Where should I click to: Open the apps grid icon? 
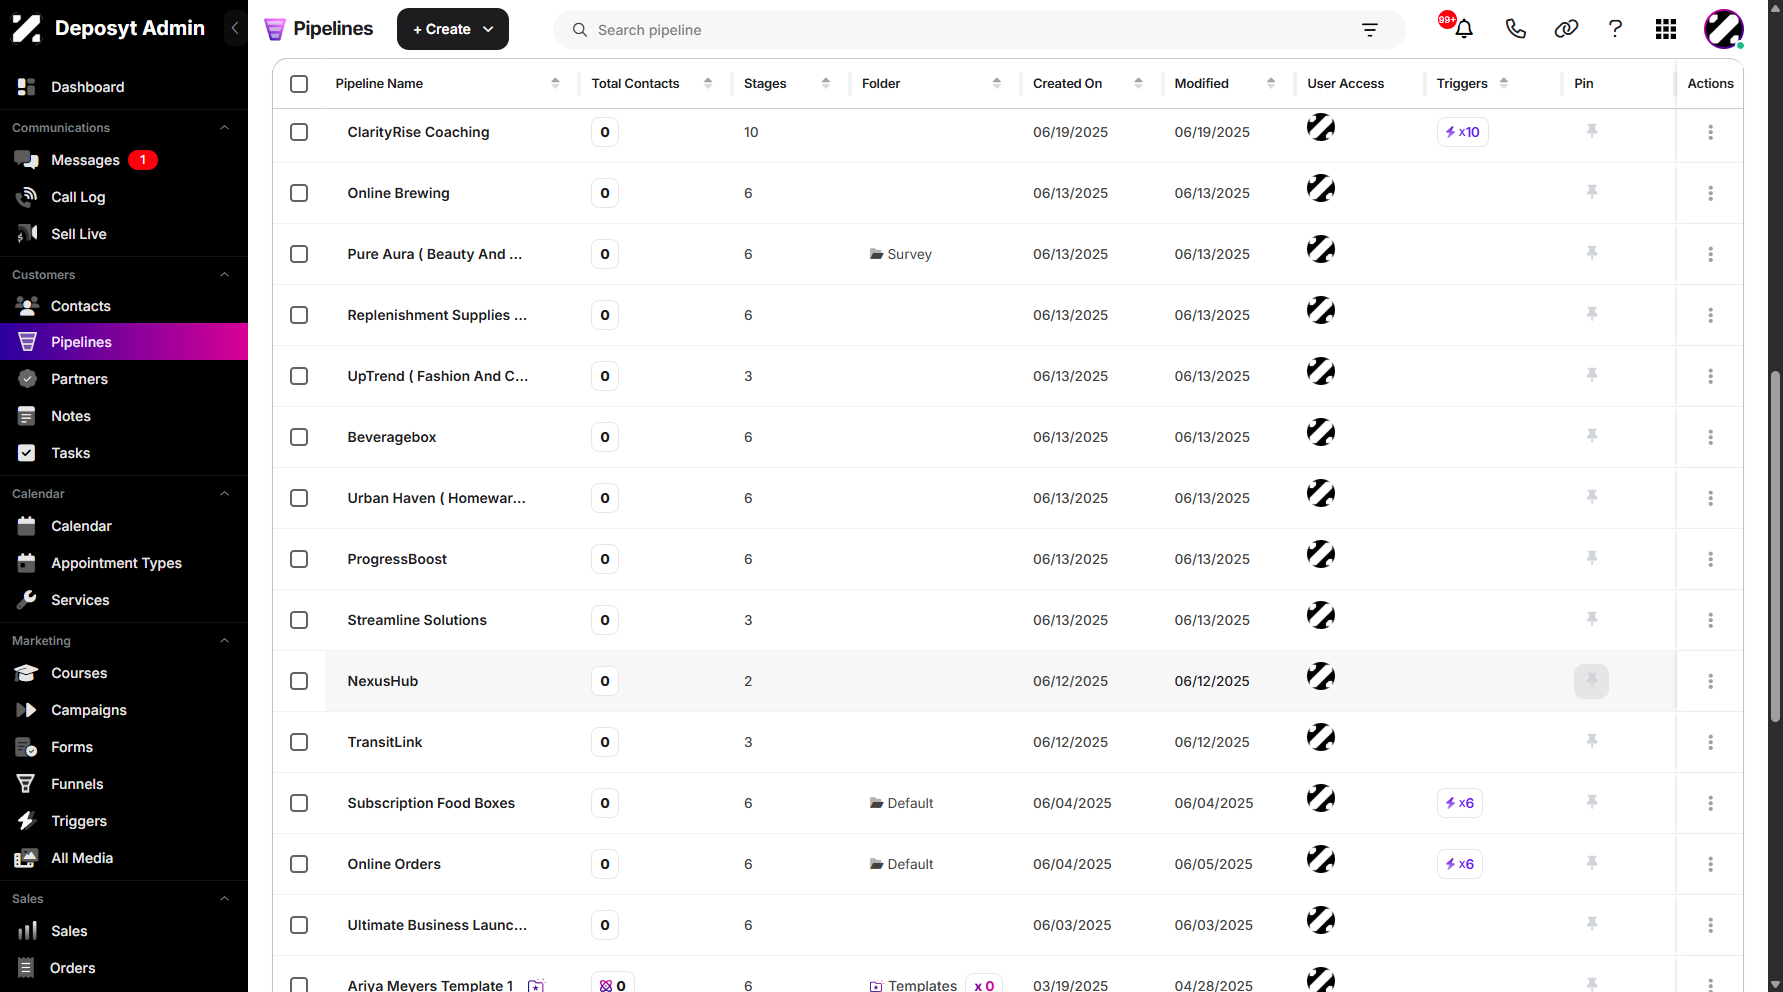point(1666,29)
